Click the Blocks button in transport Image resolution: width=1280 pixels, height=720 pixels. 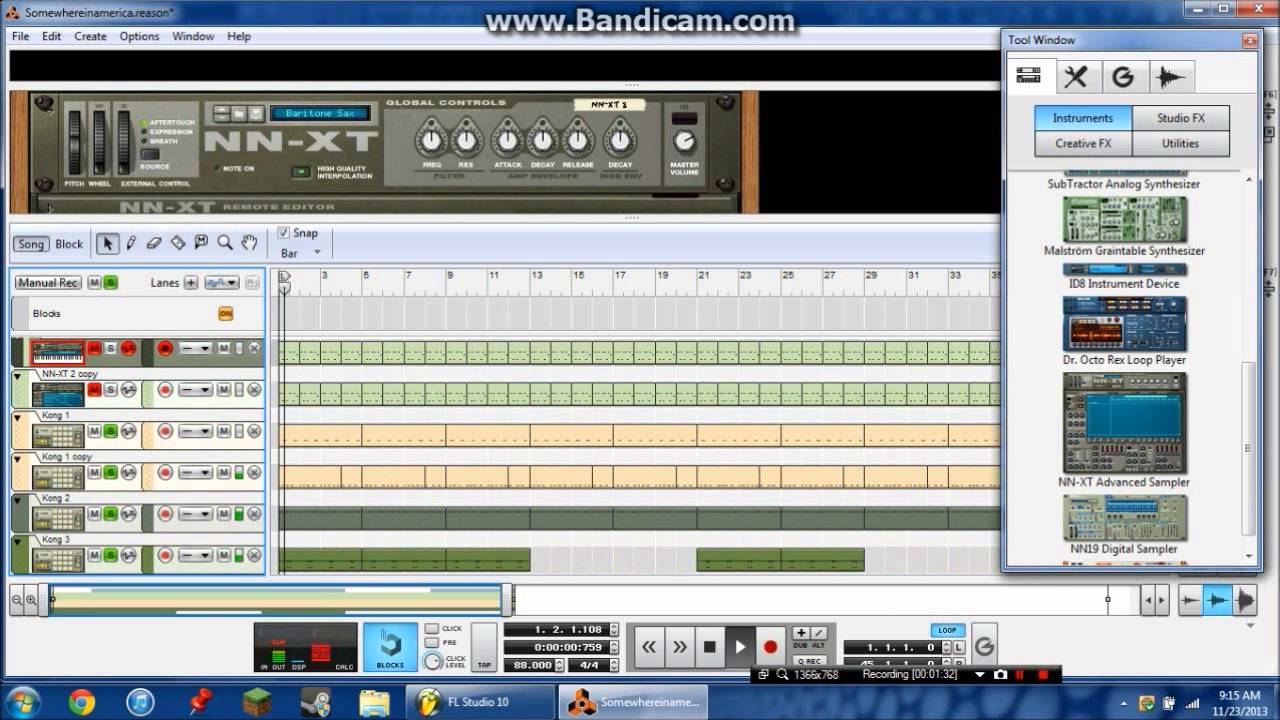click(390, 647)
